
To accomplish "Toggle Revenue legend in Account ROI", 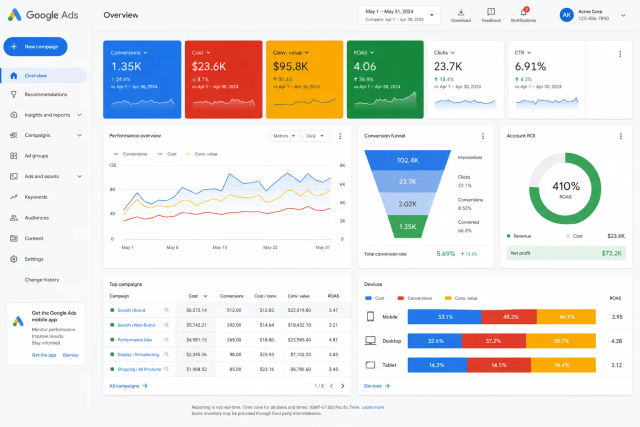I will click(x=519, y=236).
